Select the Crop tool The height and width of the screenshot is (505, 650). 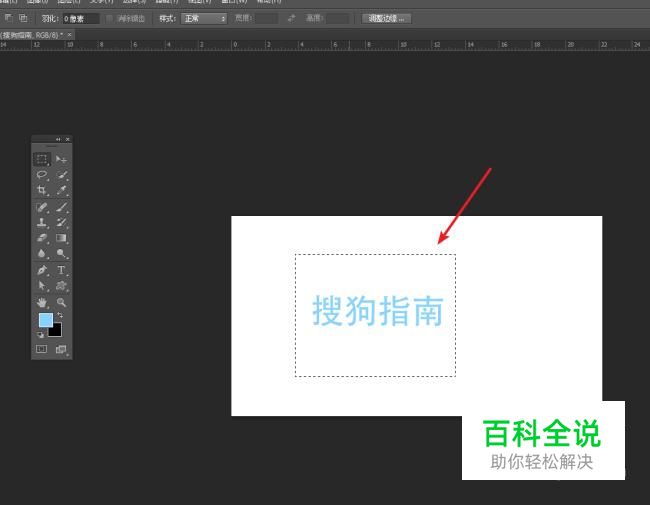pos(42,190)
